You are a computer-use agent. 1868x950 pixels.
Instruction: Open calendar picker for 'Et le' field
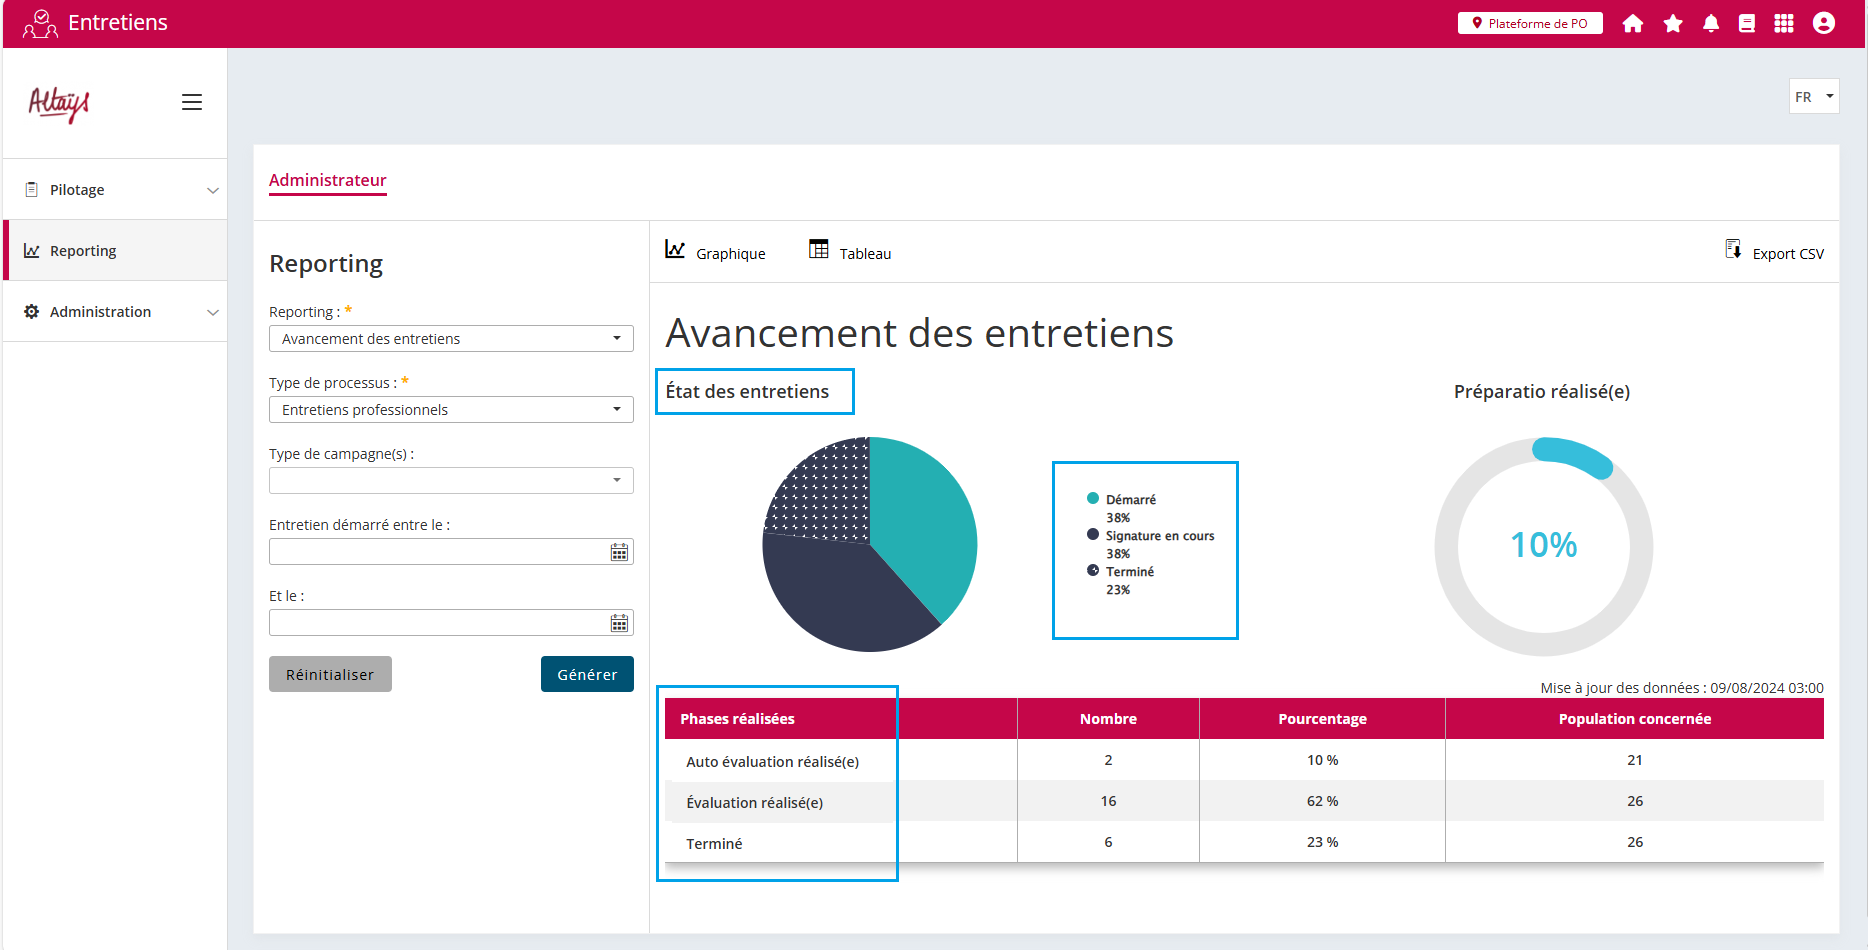(620, 624)
